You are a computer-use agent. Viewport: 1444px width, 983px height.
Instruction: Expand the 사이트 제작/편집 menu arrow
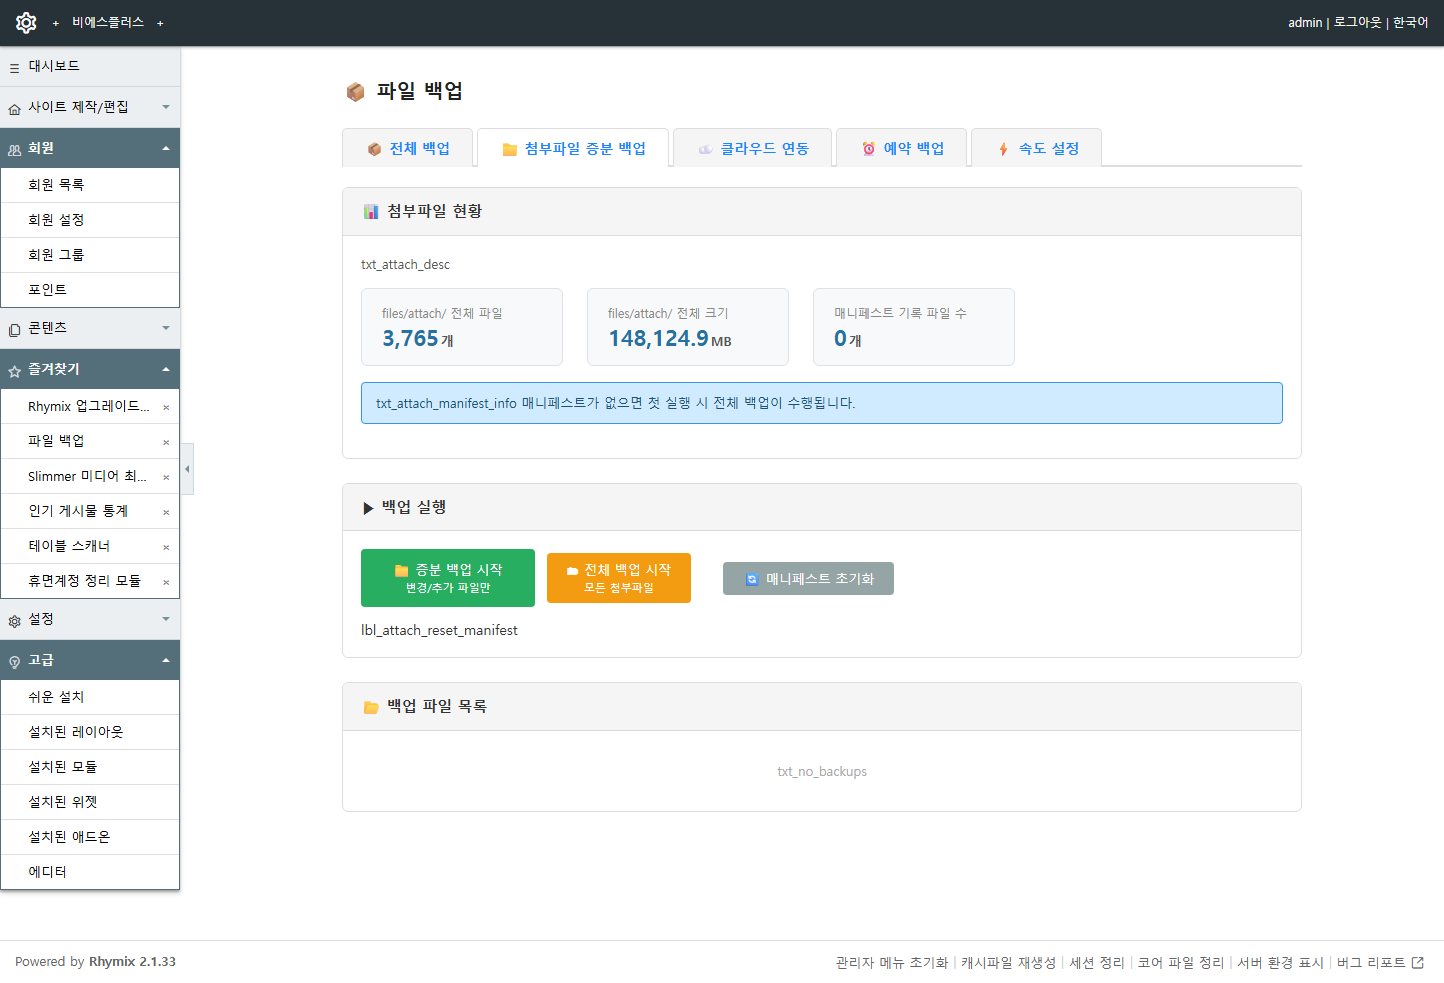coord(166,107)
